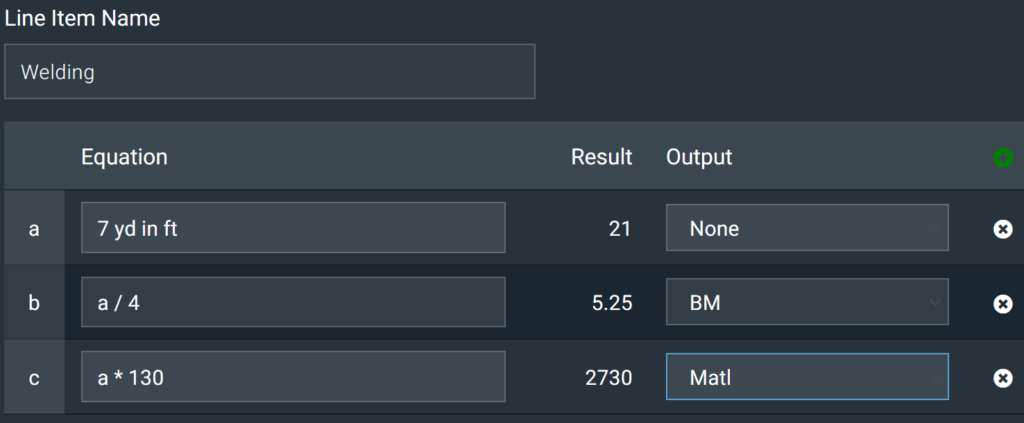The height and width of the screenshot is (423, 1024).
Task: Click the Result column header
Action: coord(601,157)
